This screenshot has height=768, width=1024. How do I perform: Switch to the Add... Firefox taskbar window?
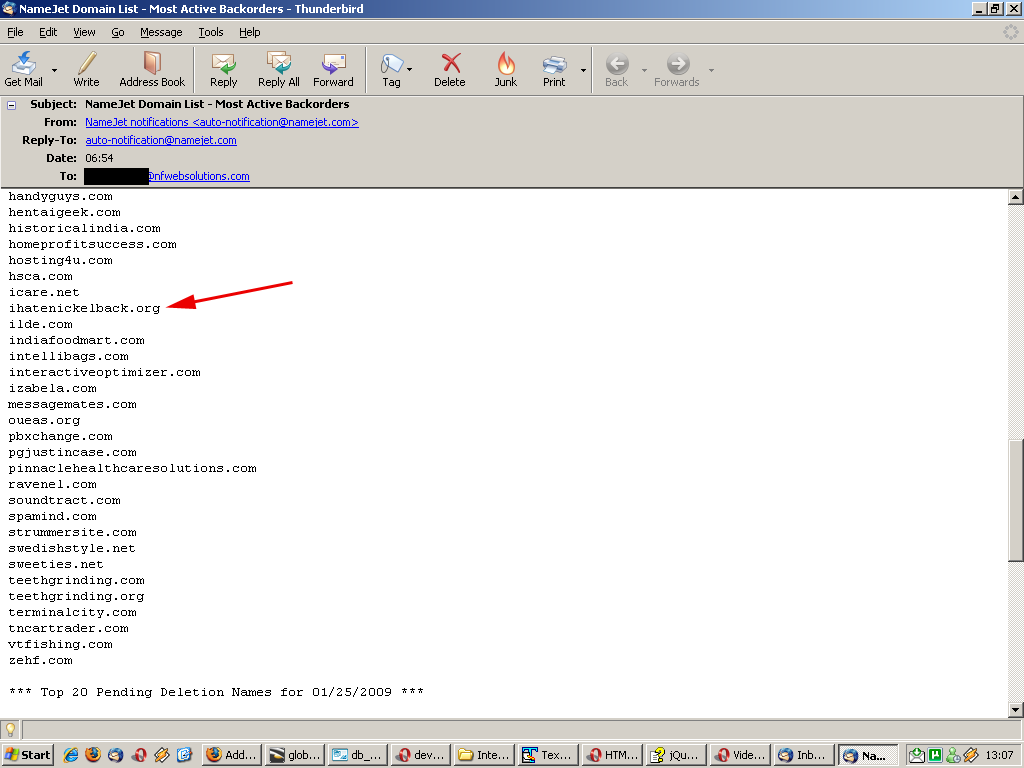click(232, 755)
